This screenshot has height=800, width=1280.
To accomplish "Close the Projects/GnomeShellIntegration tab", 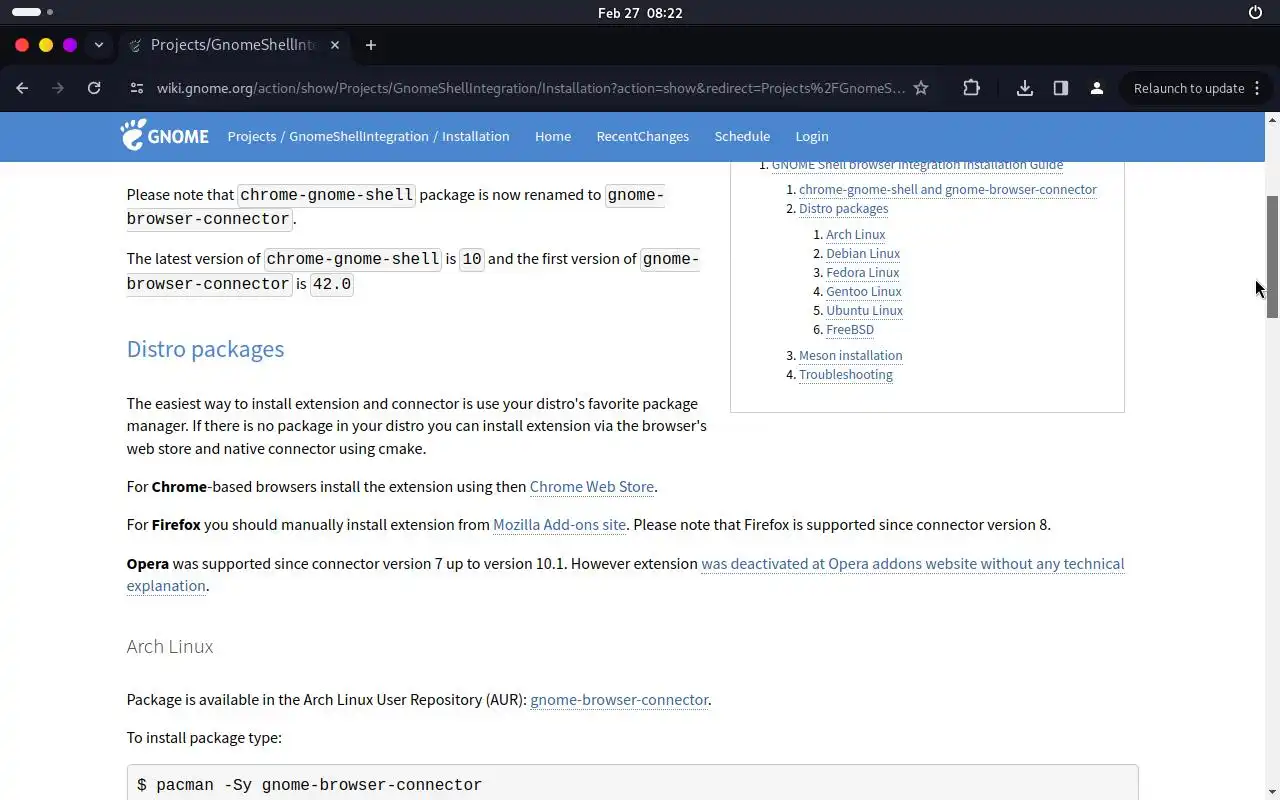I will (335, 45).
